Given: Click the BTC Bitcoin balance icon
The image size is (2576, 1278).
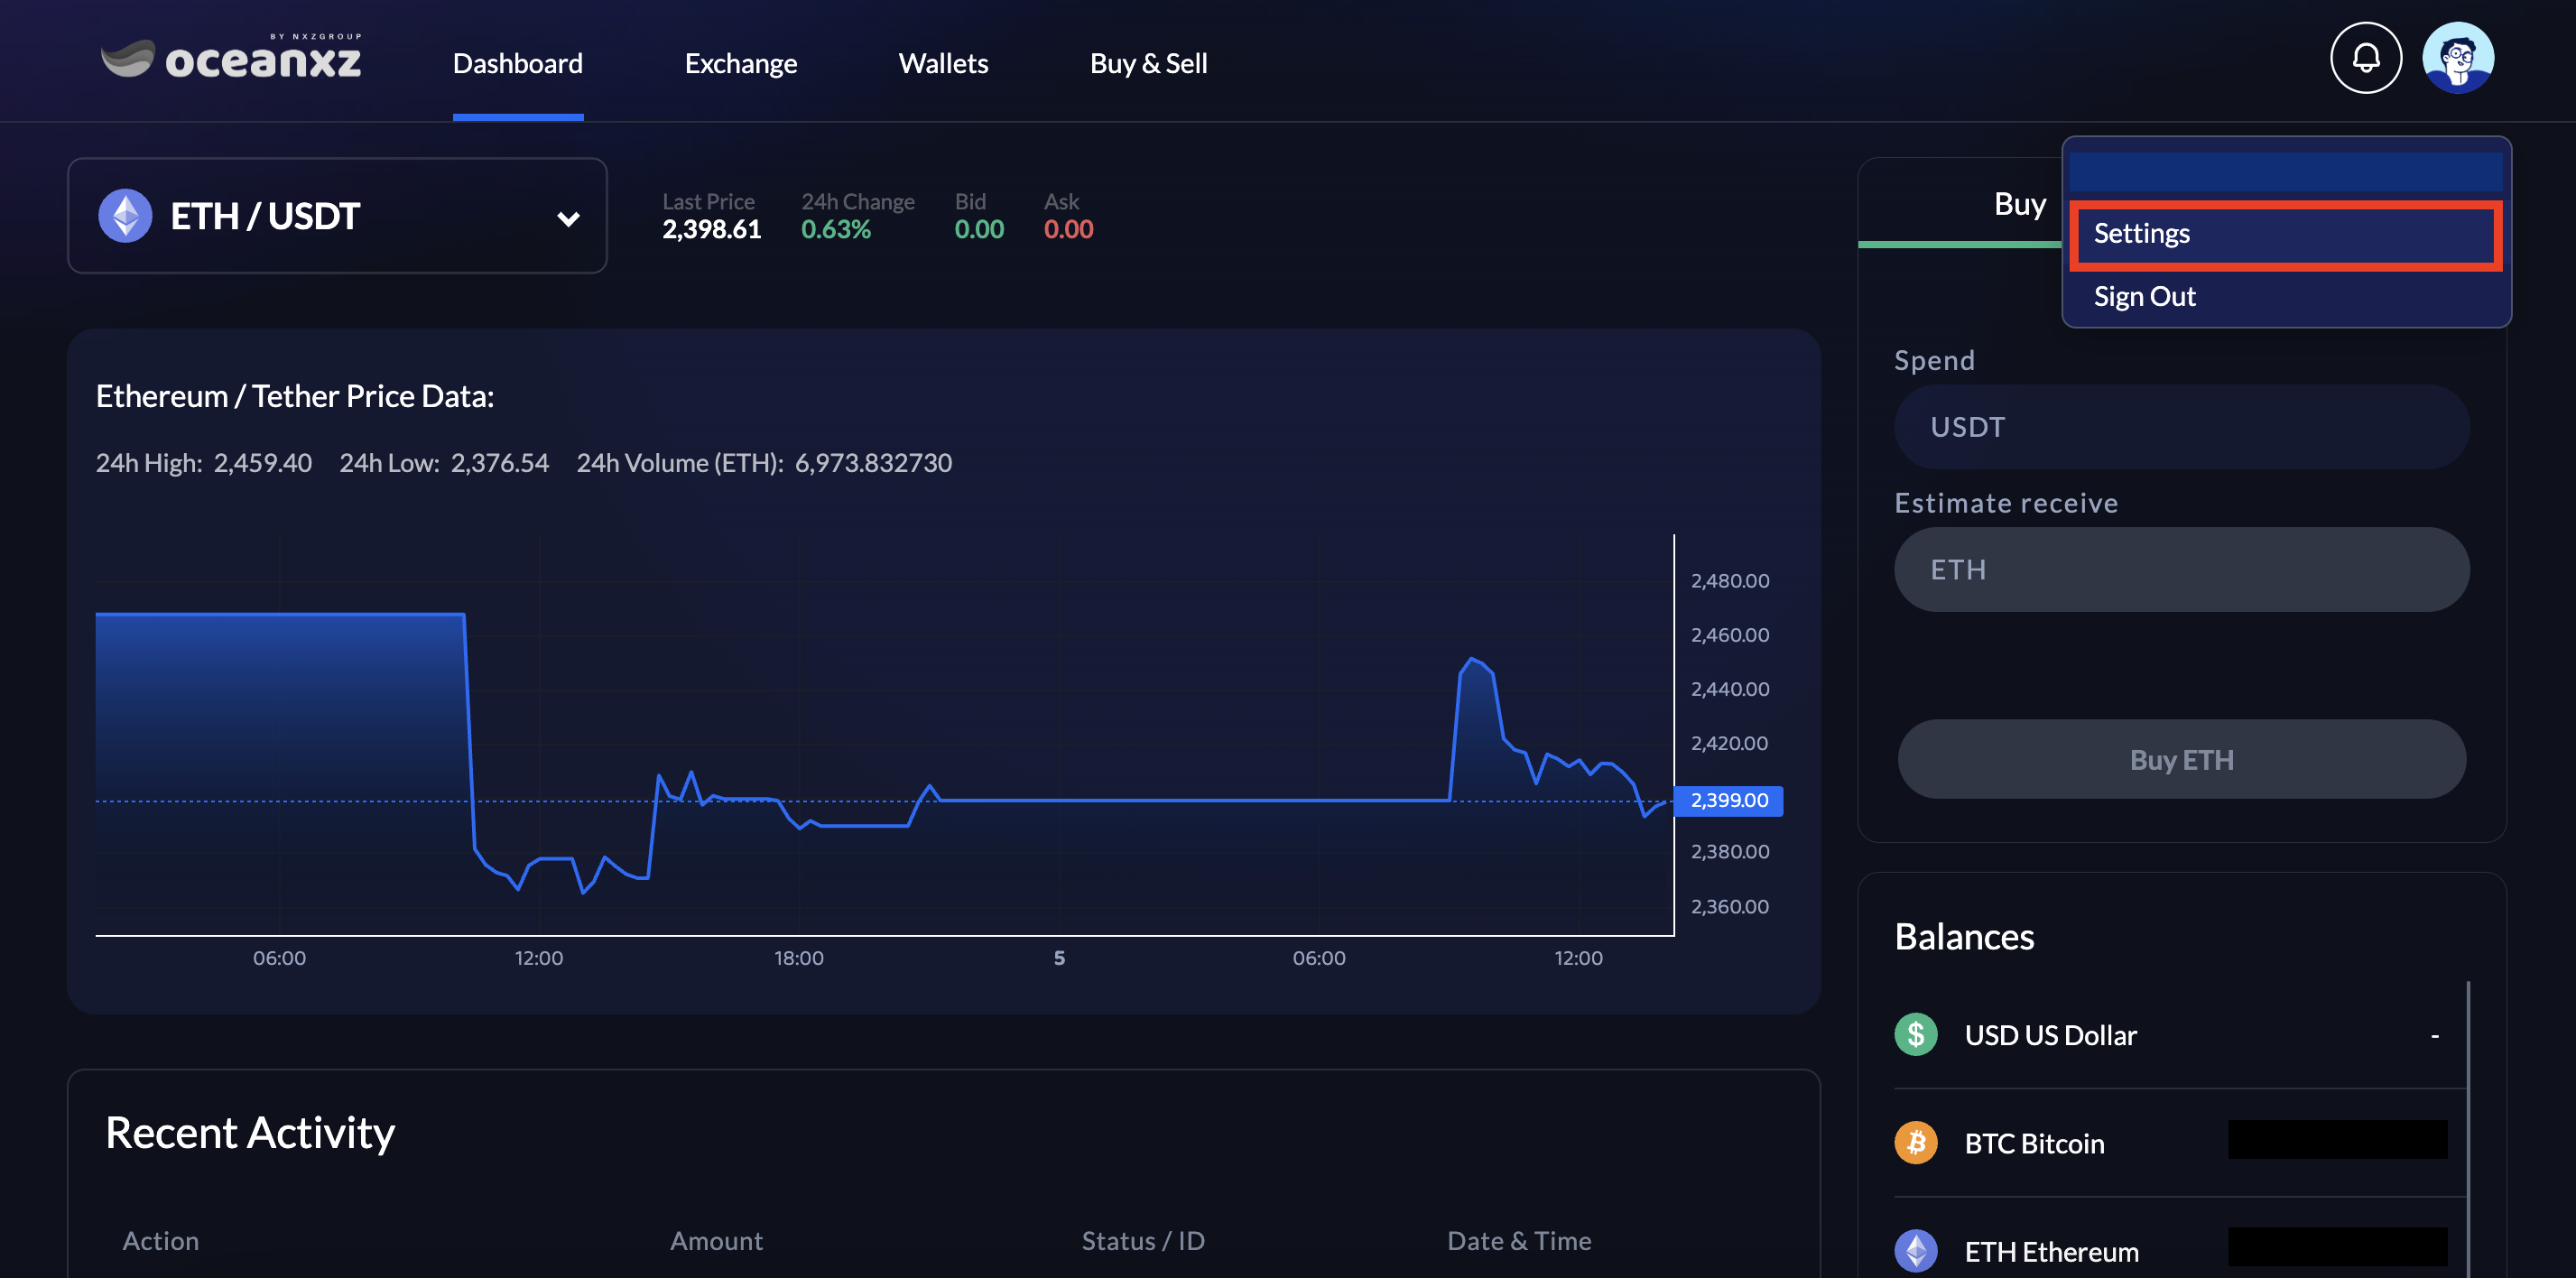Looking at the screenshot, I should point(1915,1142).
